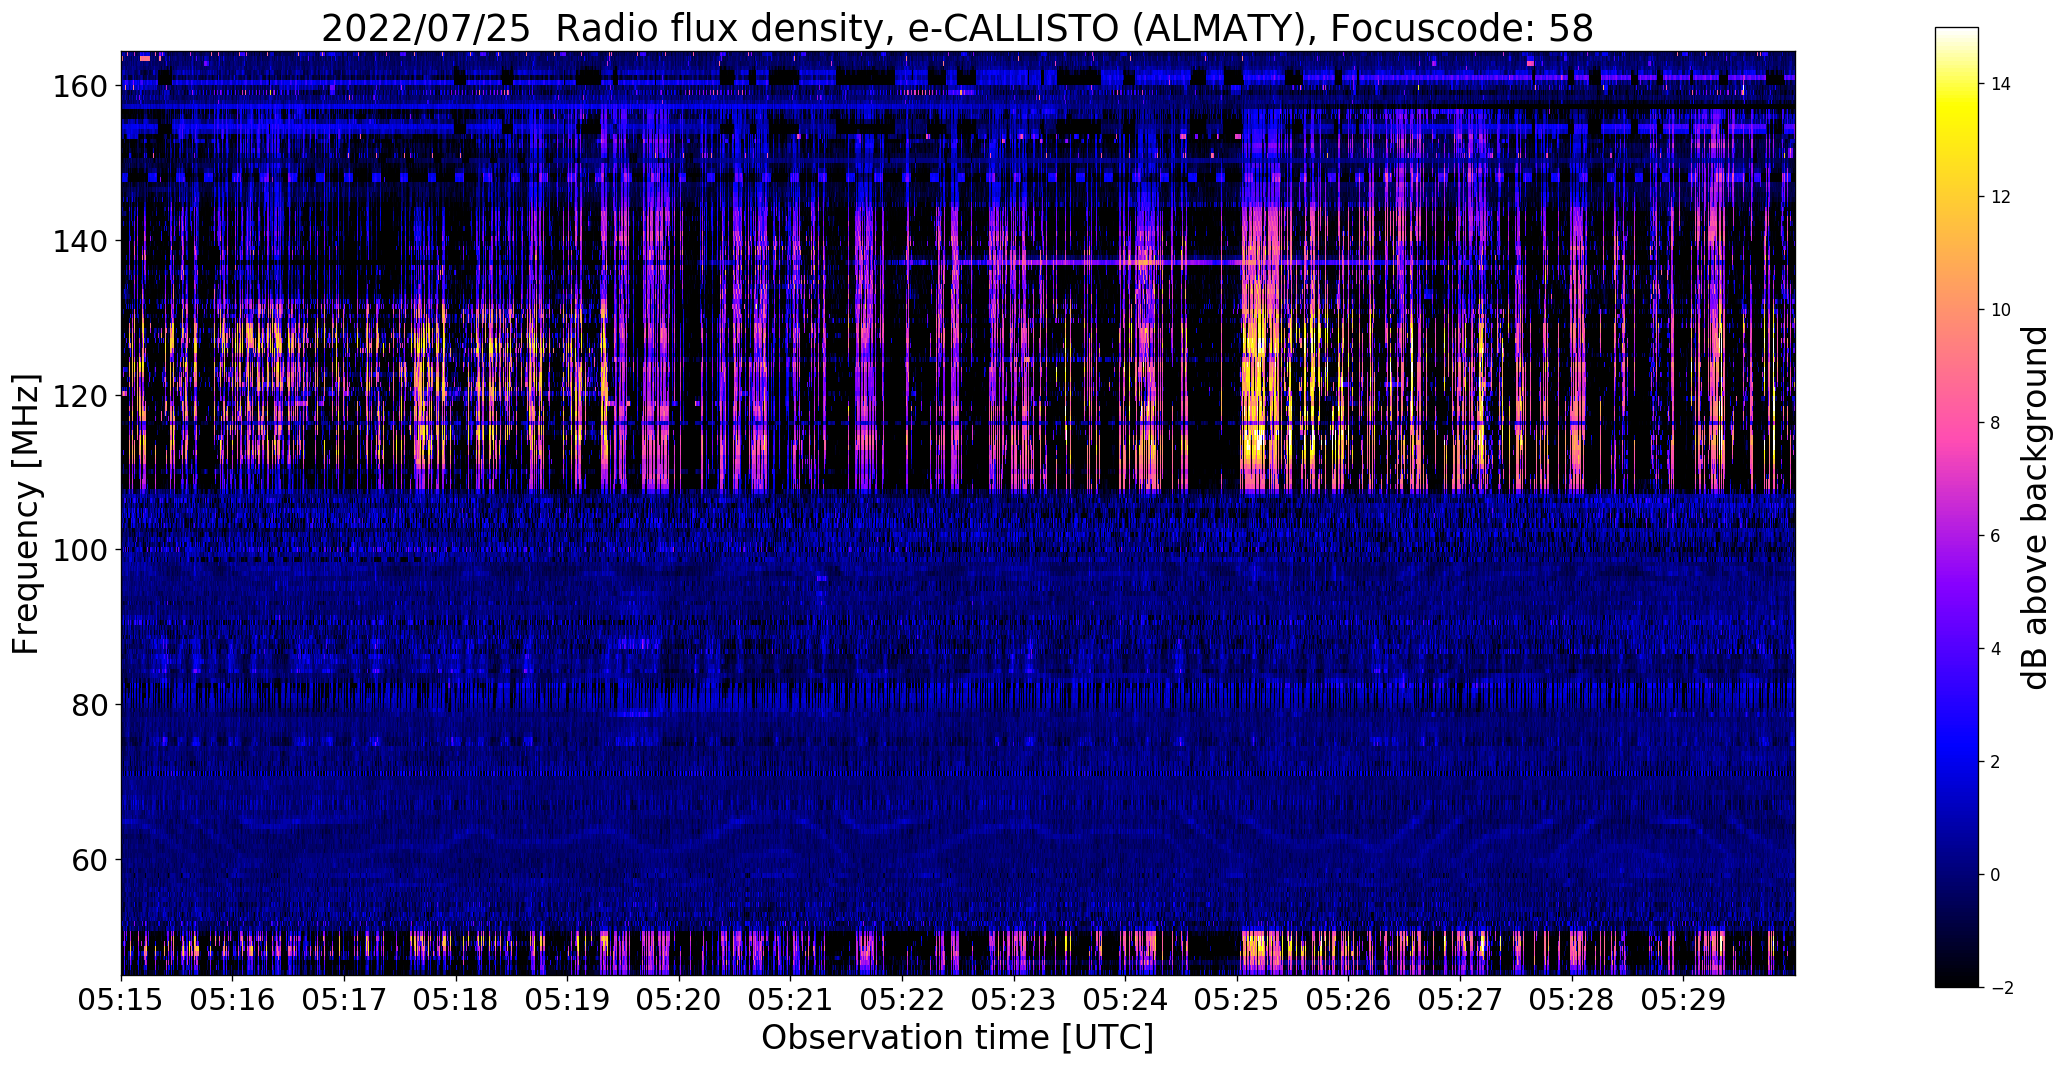Click the colorbar tick value 12
This screenshot has width=2066, height=1067.
click(2001, 197)
